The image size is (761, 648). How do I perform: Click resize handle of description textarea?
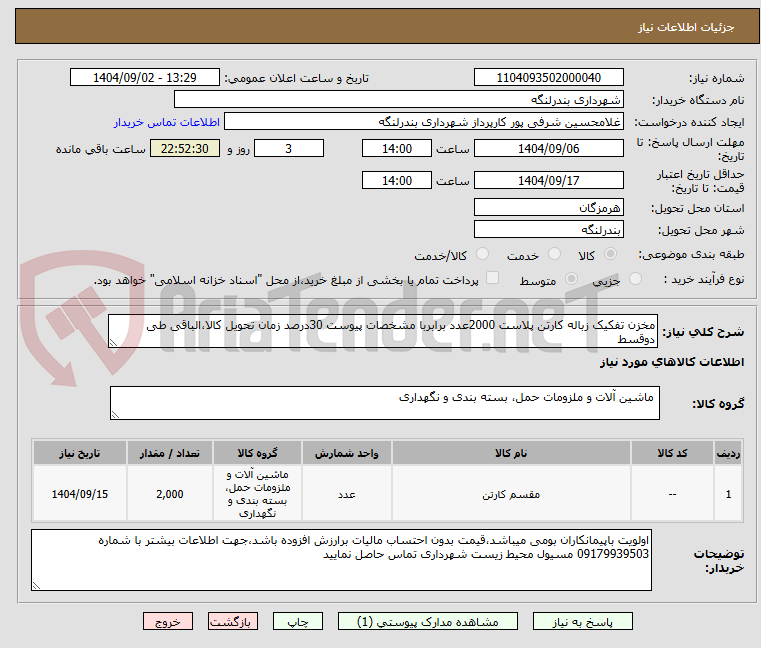coord(113,343)
